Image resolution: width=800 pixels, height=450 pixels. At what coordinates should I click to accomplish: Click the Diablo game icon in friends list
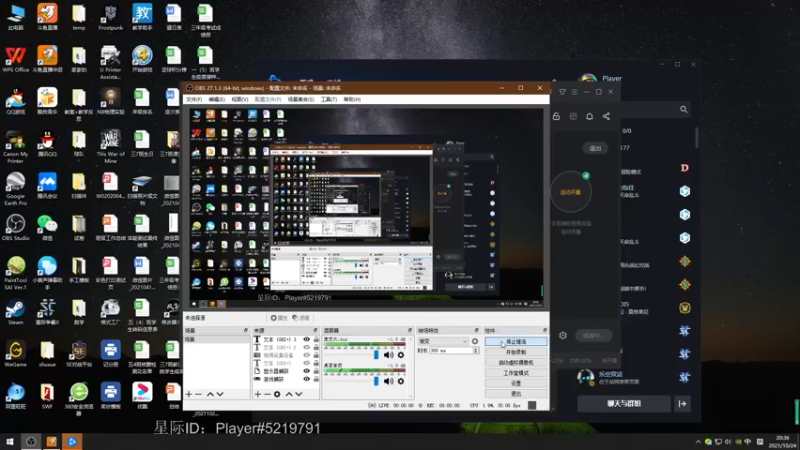click(x=685, y=168)
